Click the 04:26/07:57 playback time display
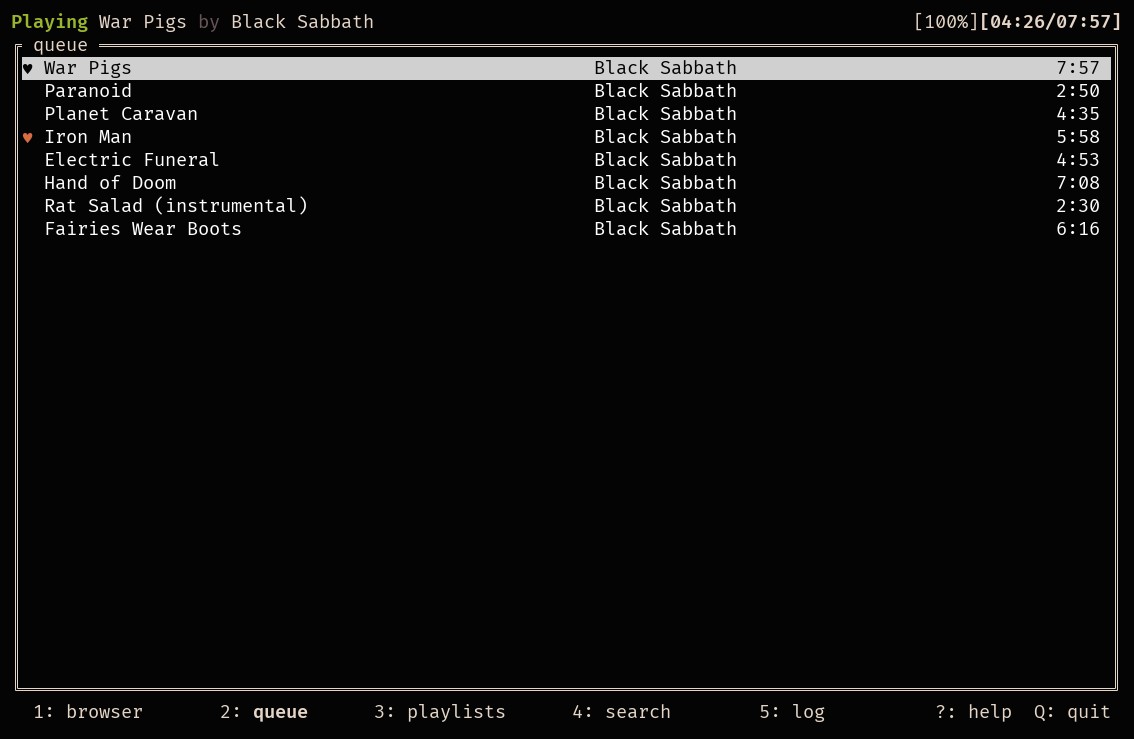Viewport: 1134px width, 739px height. [1051, 22]
